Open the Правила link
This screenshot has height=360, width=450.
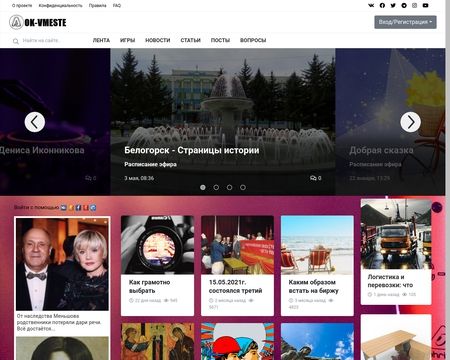coord(97,6)
